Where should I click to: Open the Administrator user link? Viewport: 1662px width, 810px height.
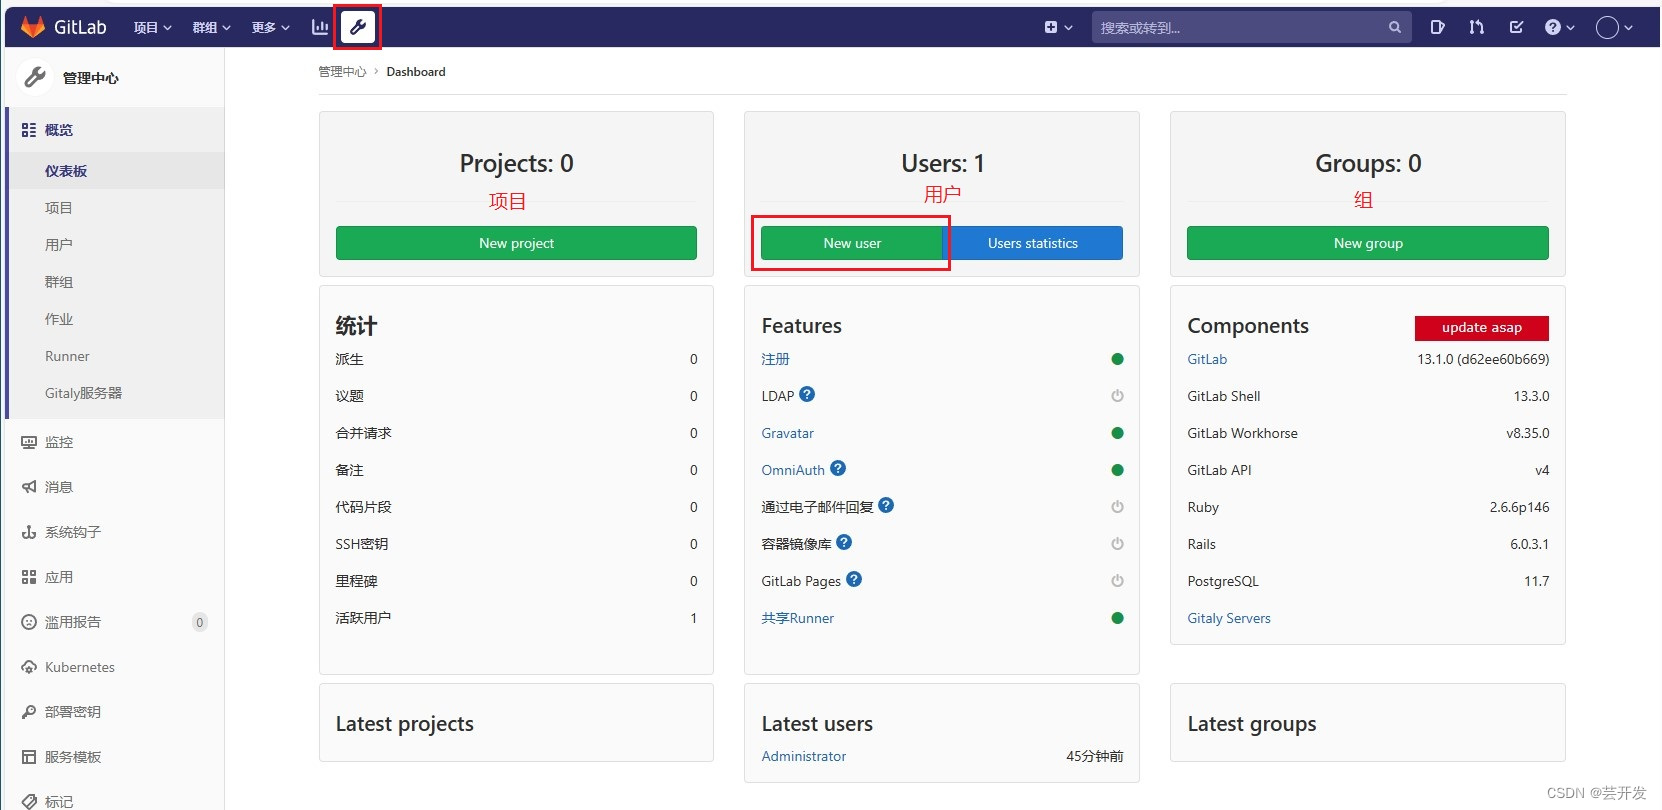pos(804,756)
